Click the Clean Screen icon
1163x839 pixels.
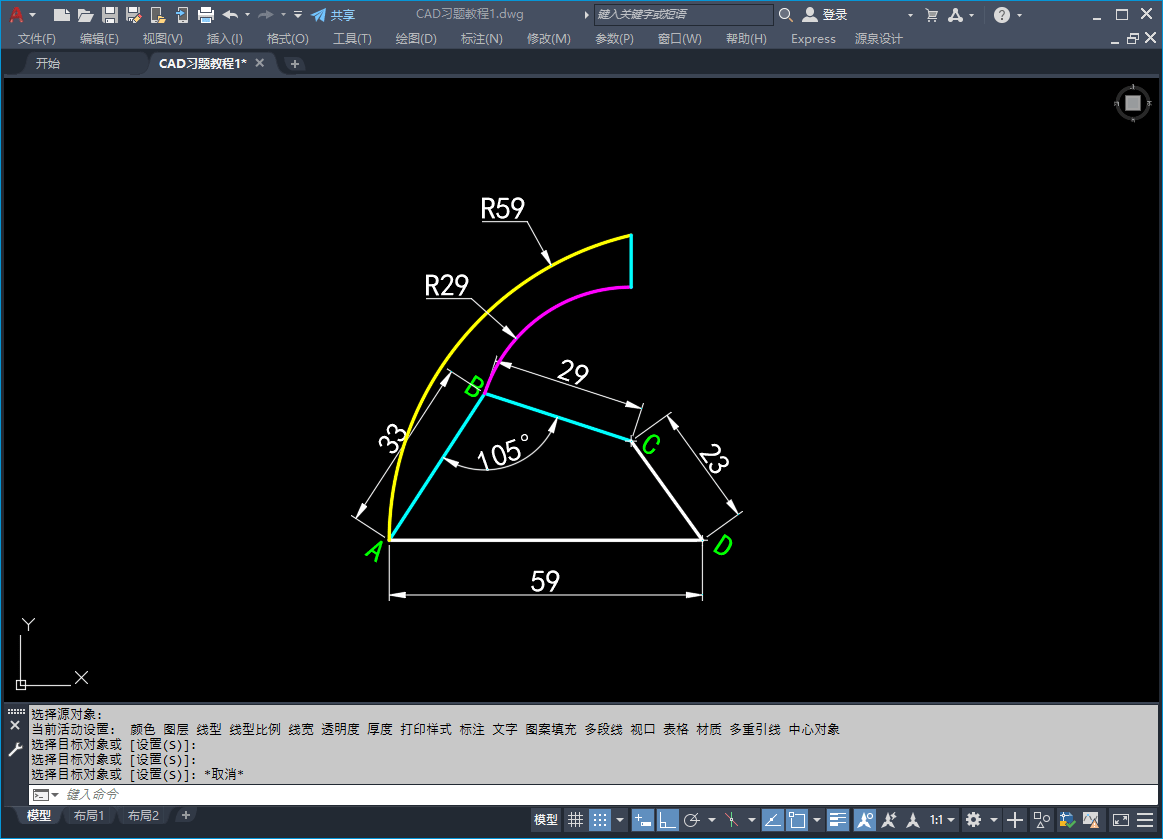(x=1121, y=820)
